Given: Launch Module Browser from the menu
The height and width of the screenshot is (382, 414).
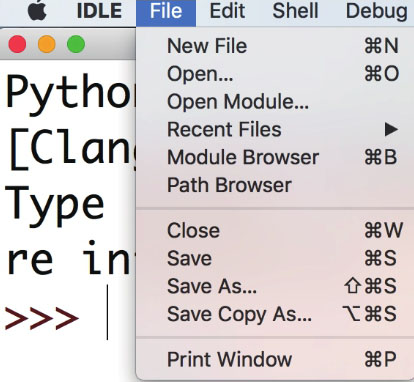Looking at the screenshot, I should (x=275, y=157).
